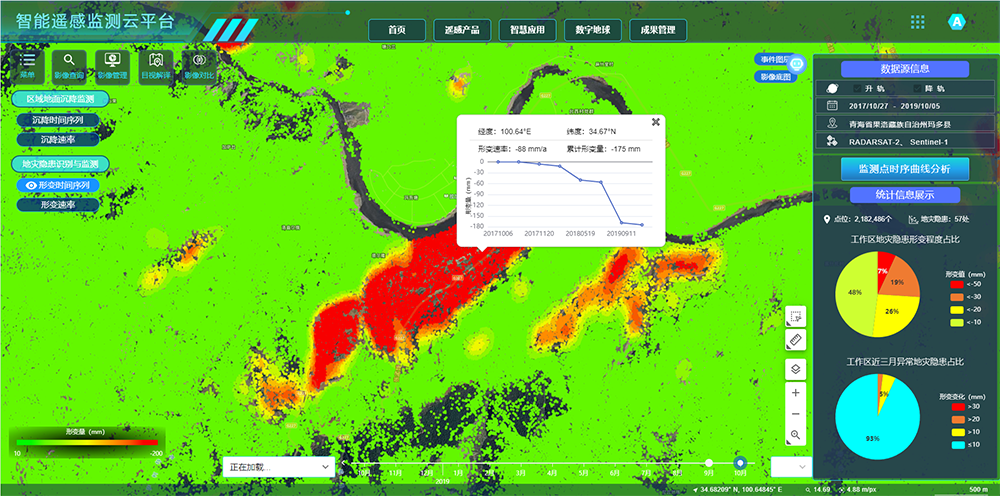Click the timeline handle at 10月
Screen dimensions: 1000x496
[x=741, y=462]
